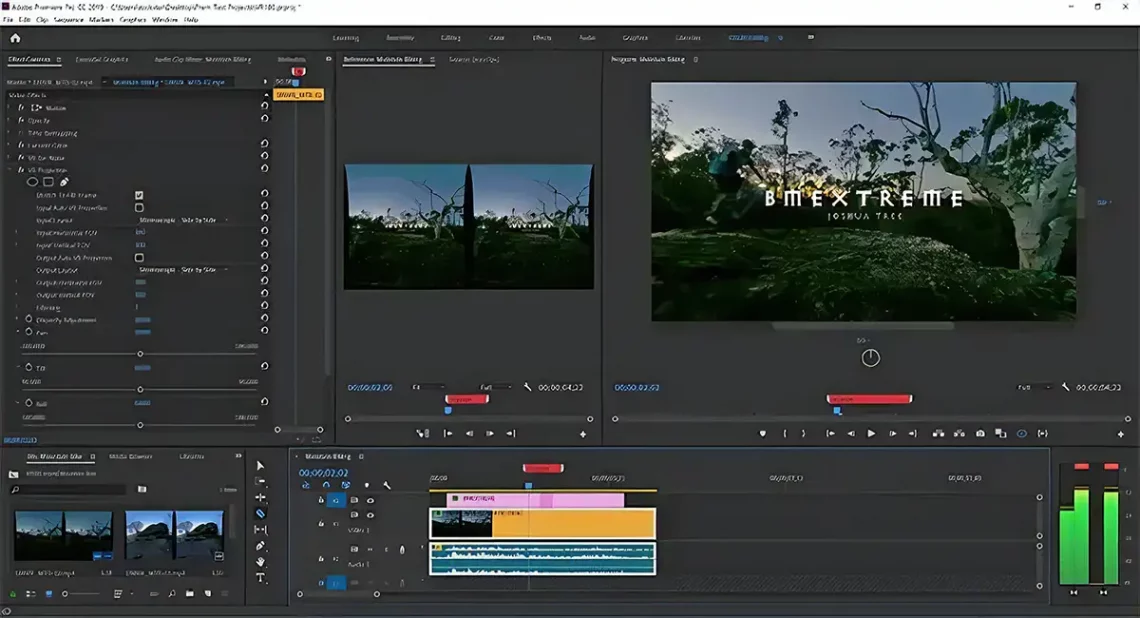Image resolution: width=1140 pixels, height=618 pixels.
Task: Mark Out point in Program monitor
Action: (803, 433)
